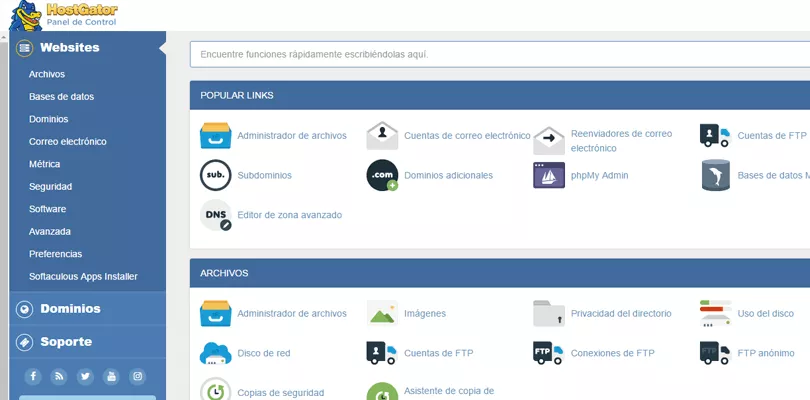Viewport: 810px width, 400px height.
Task: Select Avanzada in the sidebar
Action: [50, 232]
